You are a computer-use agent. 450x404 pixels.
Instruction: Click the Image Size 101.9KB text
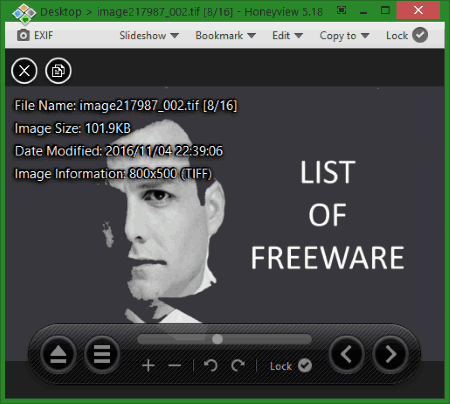73,128
